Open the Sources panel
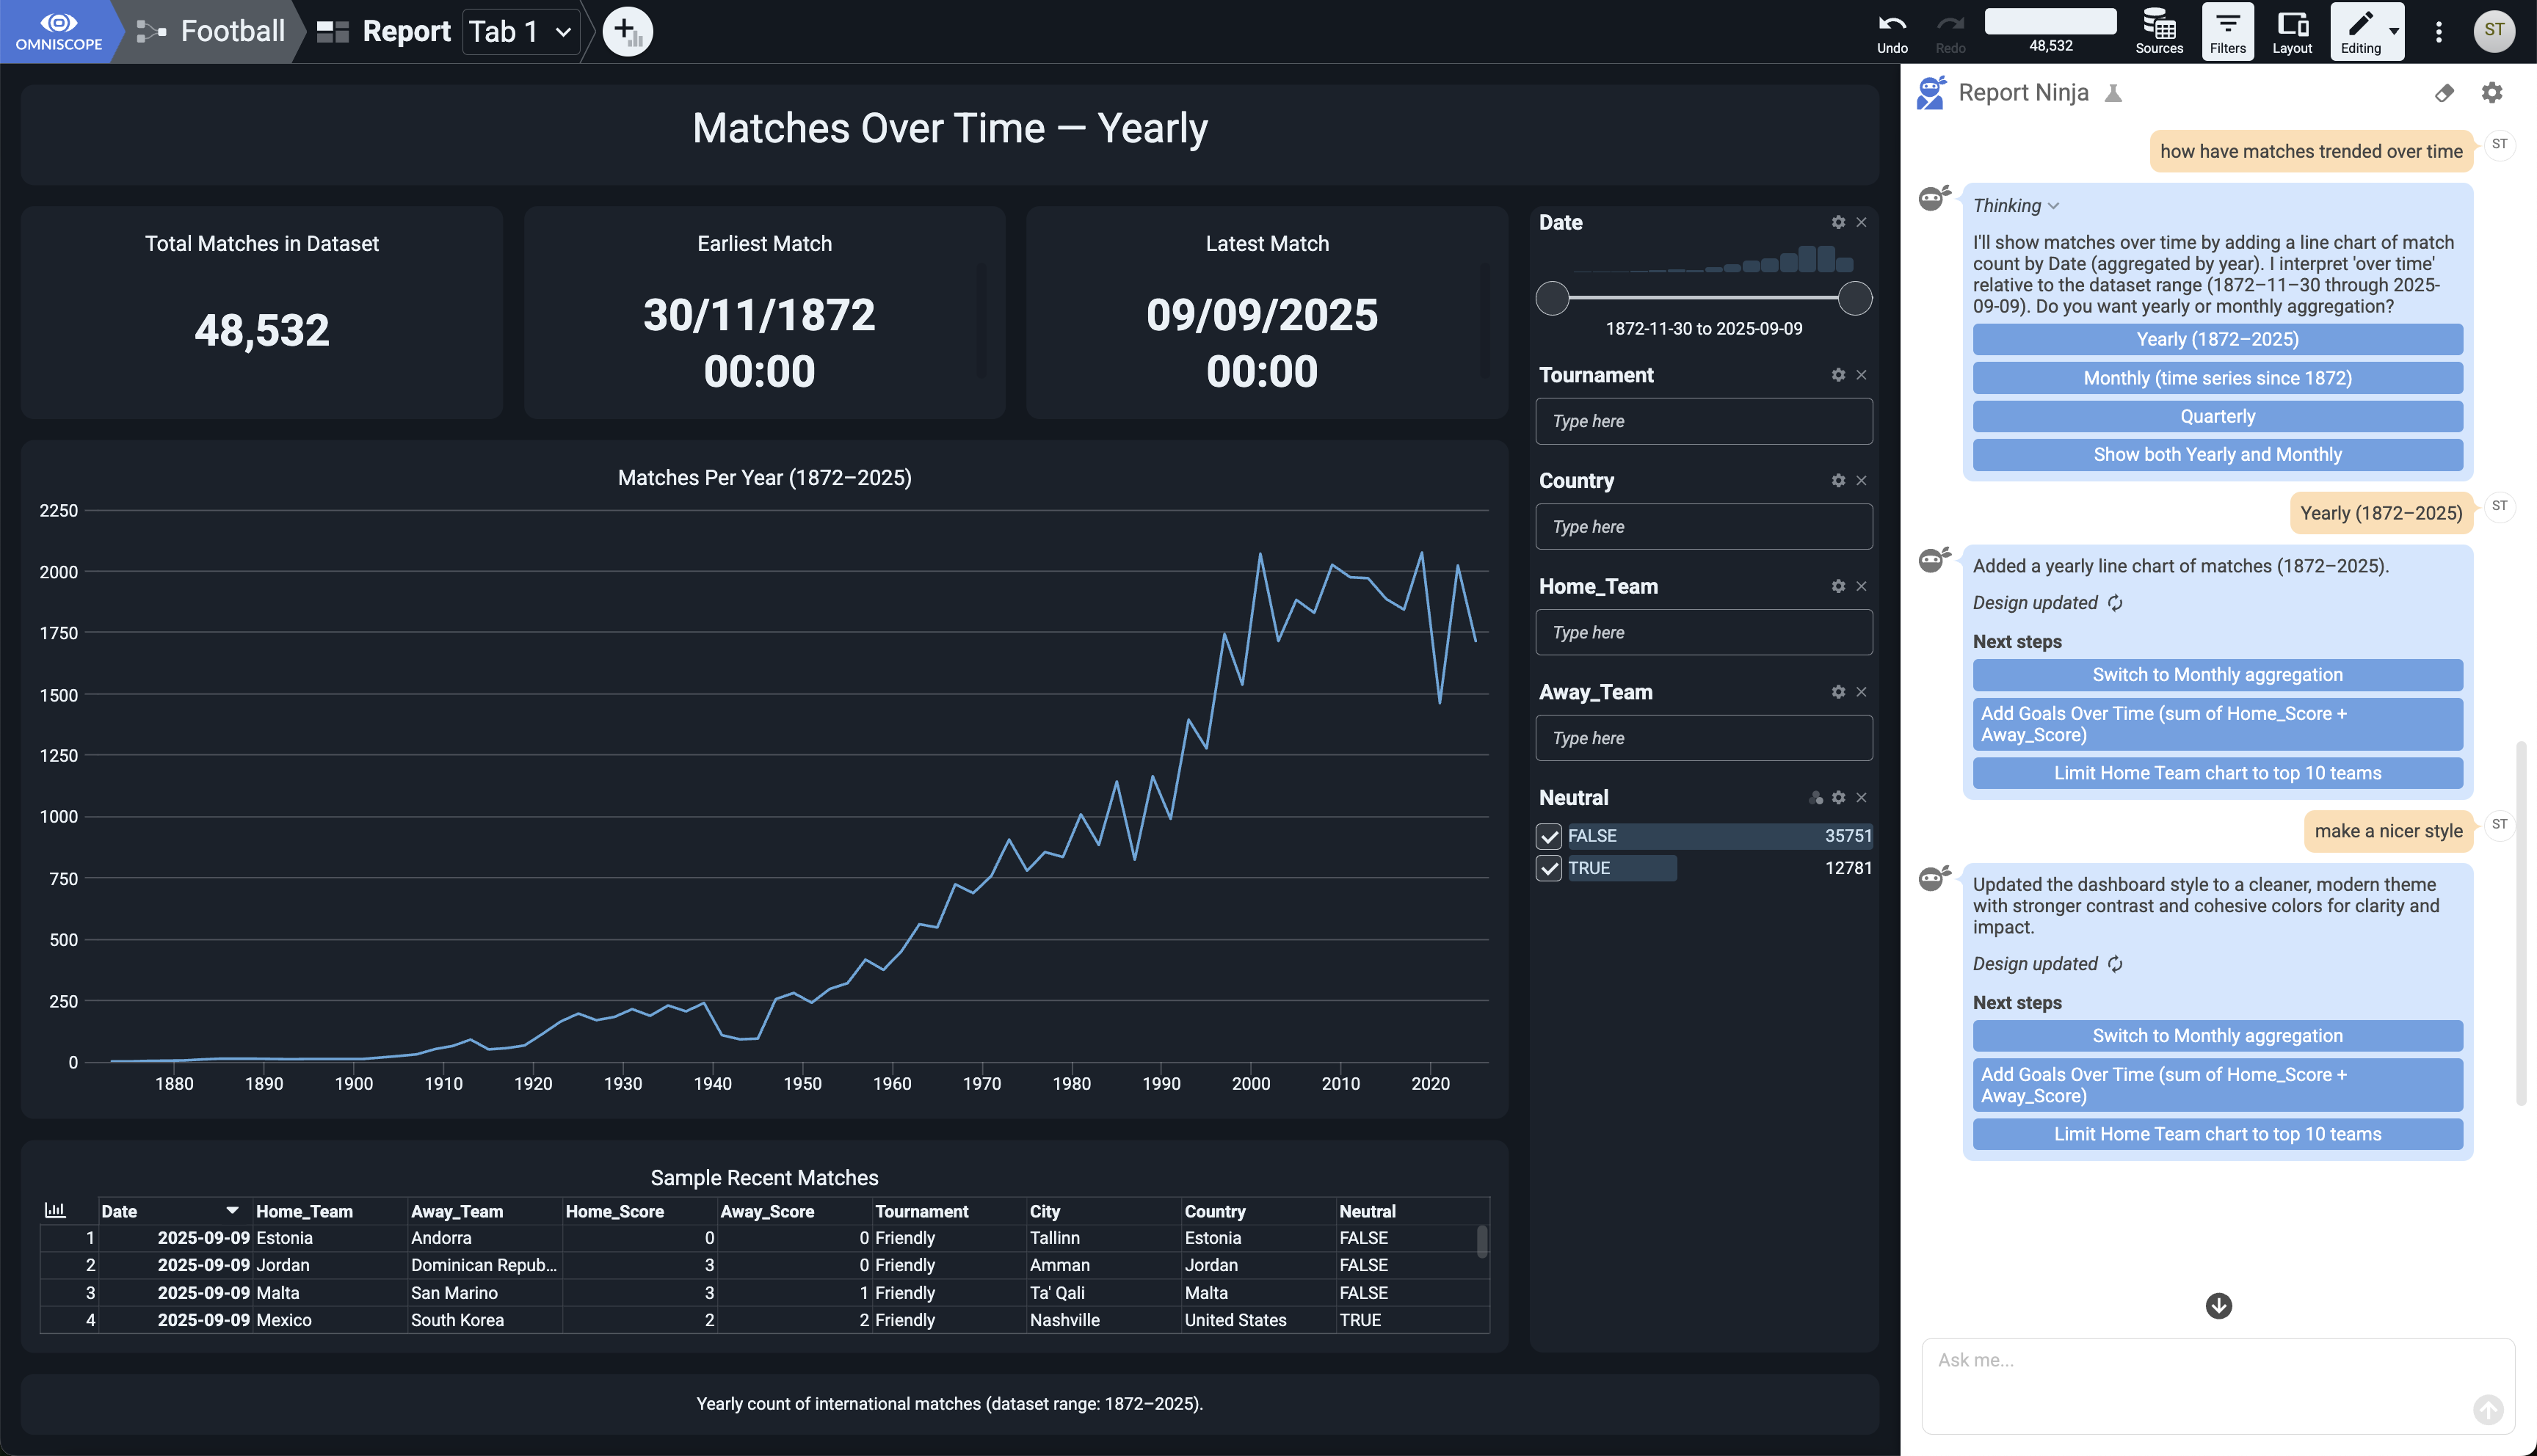Viewport: 2537px width, 1456px height. 2158,31
